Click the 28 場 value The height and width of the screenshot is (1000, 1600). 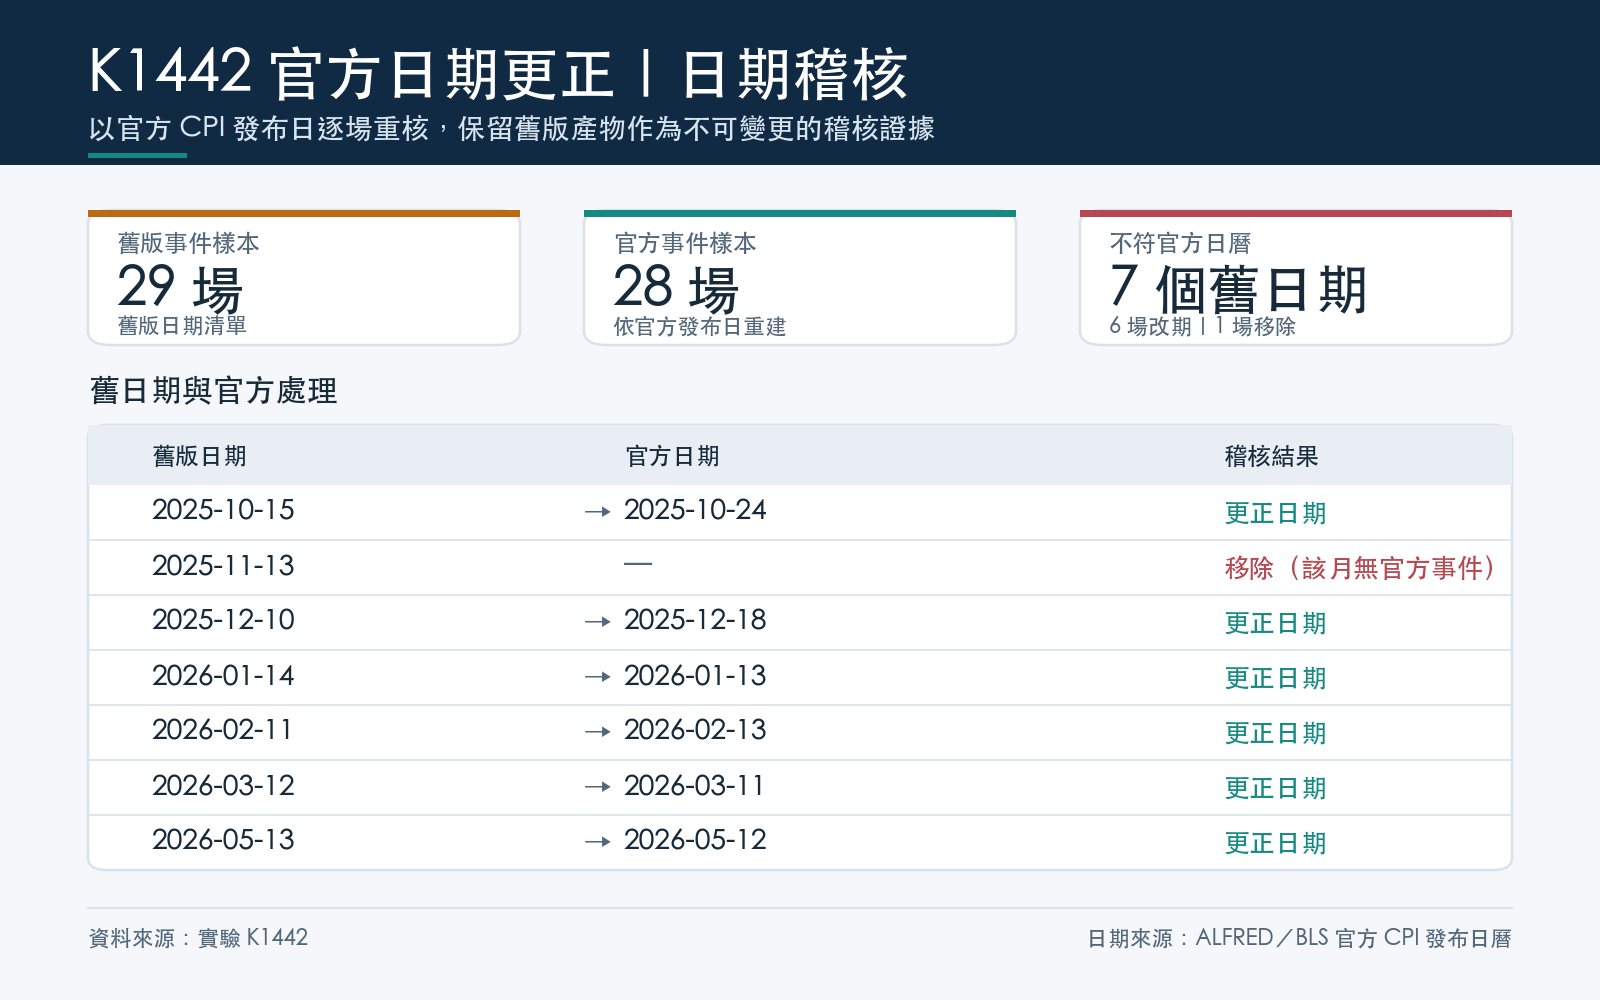pyautogui.click(x=676, y=288)
